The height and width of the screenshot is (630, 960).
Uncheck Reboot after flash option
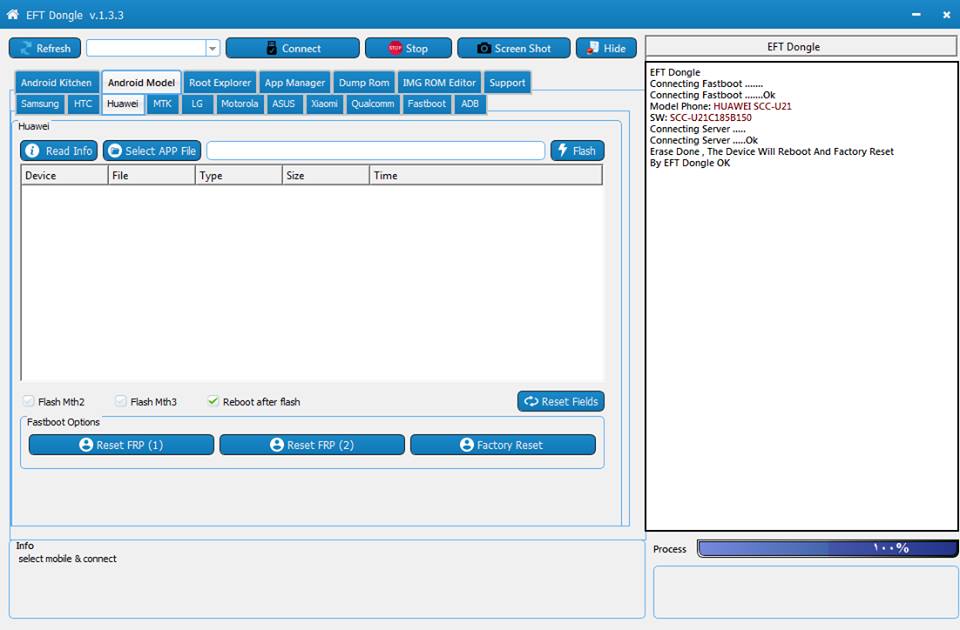click(x=213, y=402)
